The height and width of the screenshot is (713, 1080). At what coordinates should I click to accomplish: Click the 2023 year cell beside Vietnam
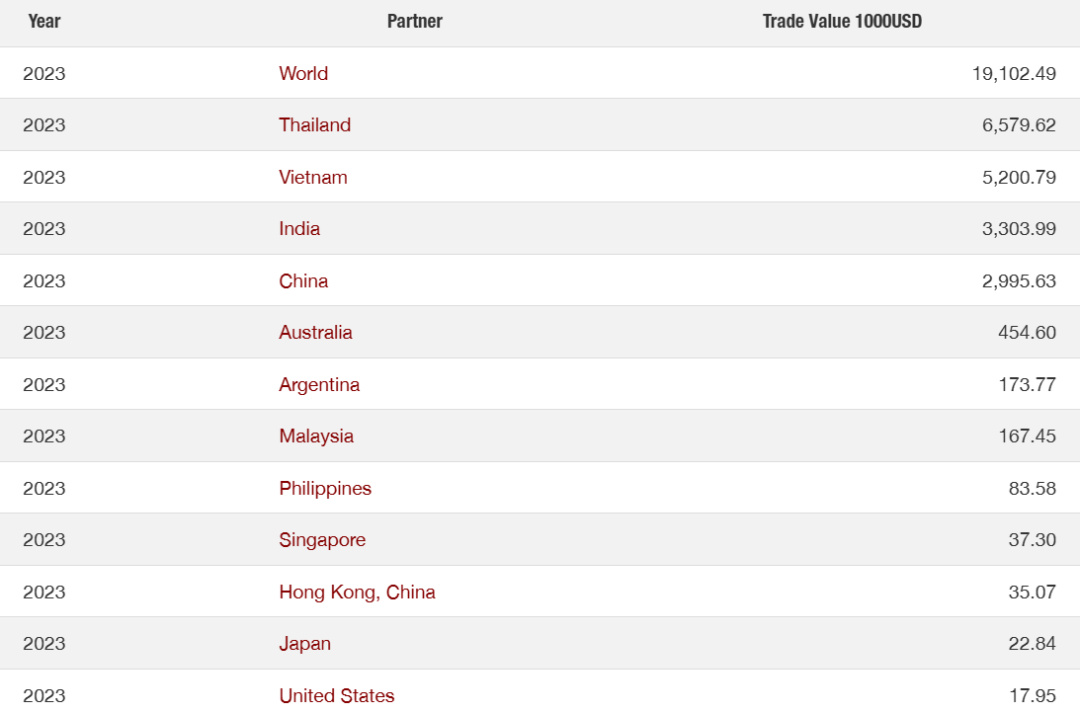click(x=44, y=177)
